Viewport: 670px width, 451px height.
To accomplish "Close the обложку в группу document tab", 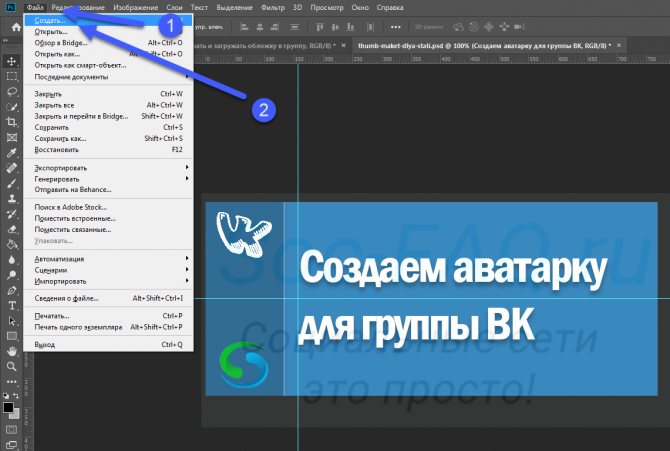I will (x=343, y=45).
